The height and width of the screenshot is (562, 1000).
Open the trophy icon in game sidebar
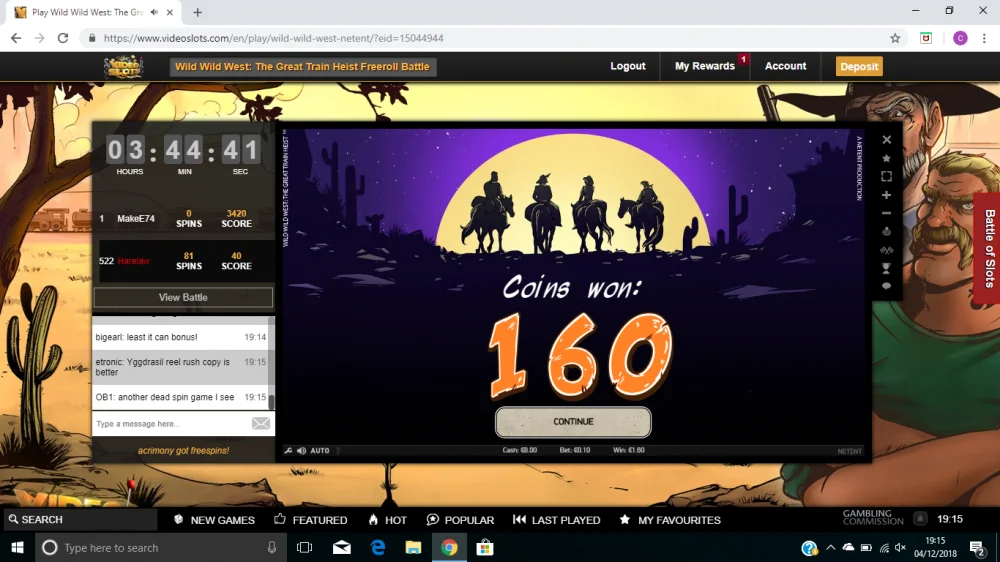tap(886, 269)
